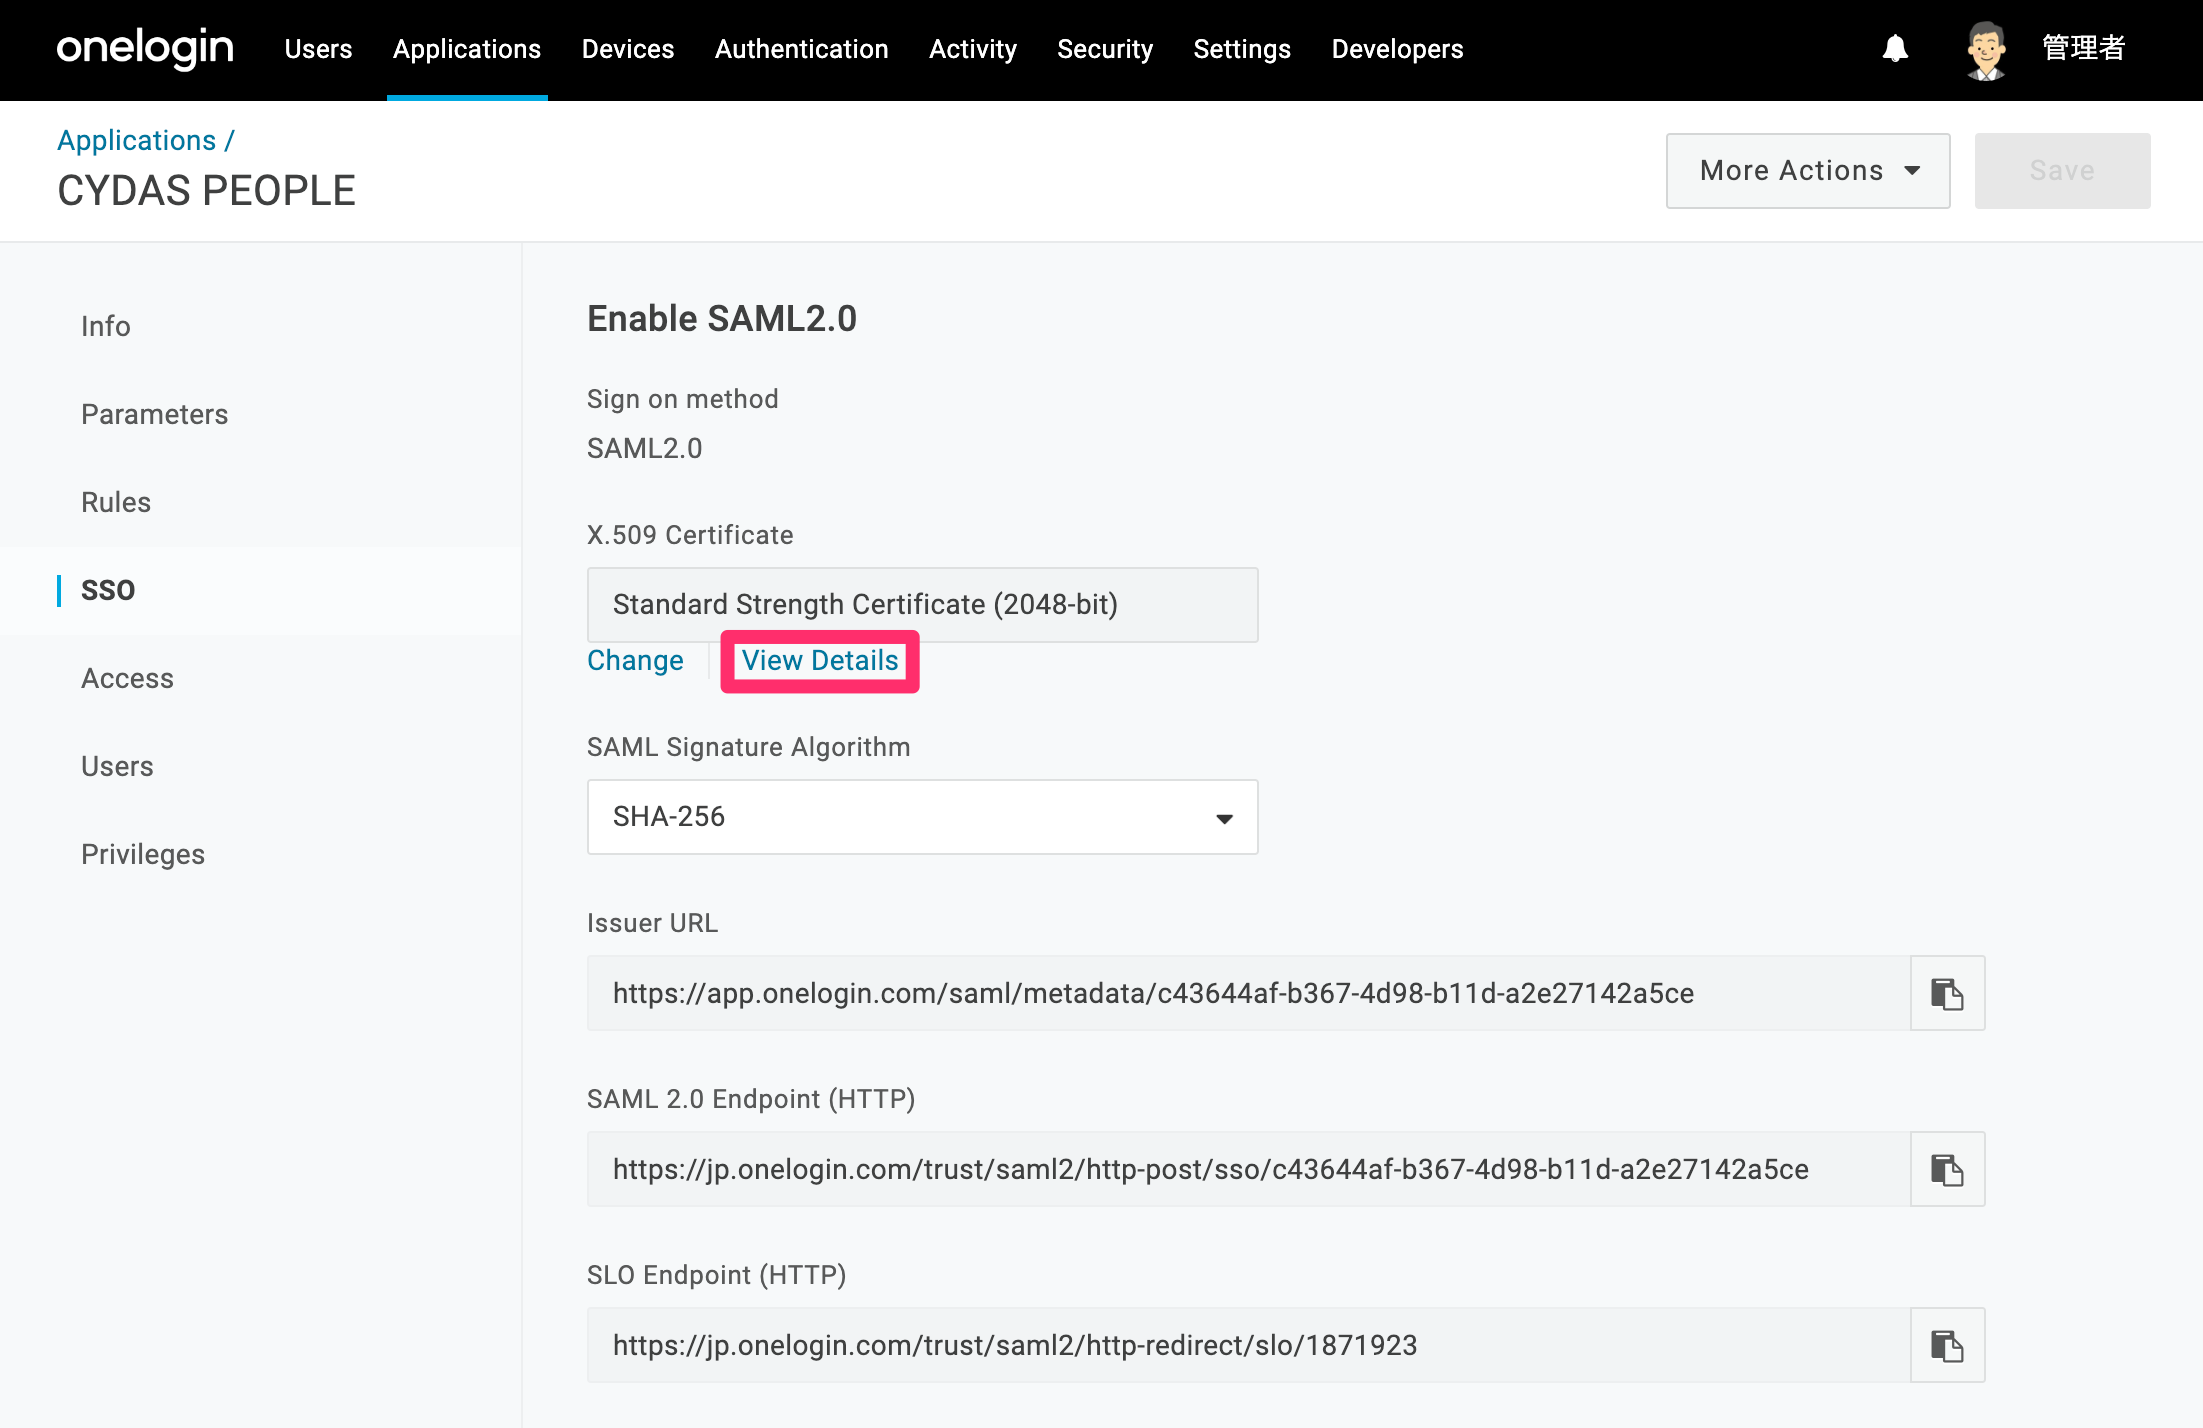Open the Users top menu
Screen dimensions: 2203x1428
(x=318, y=49)
